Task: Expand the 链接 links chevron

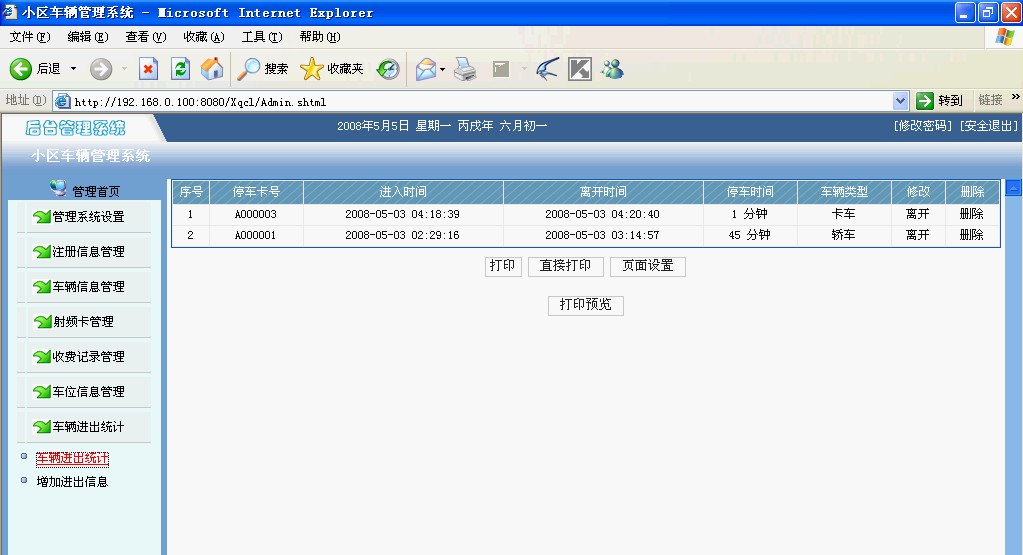Action: coord(1015,97)
